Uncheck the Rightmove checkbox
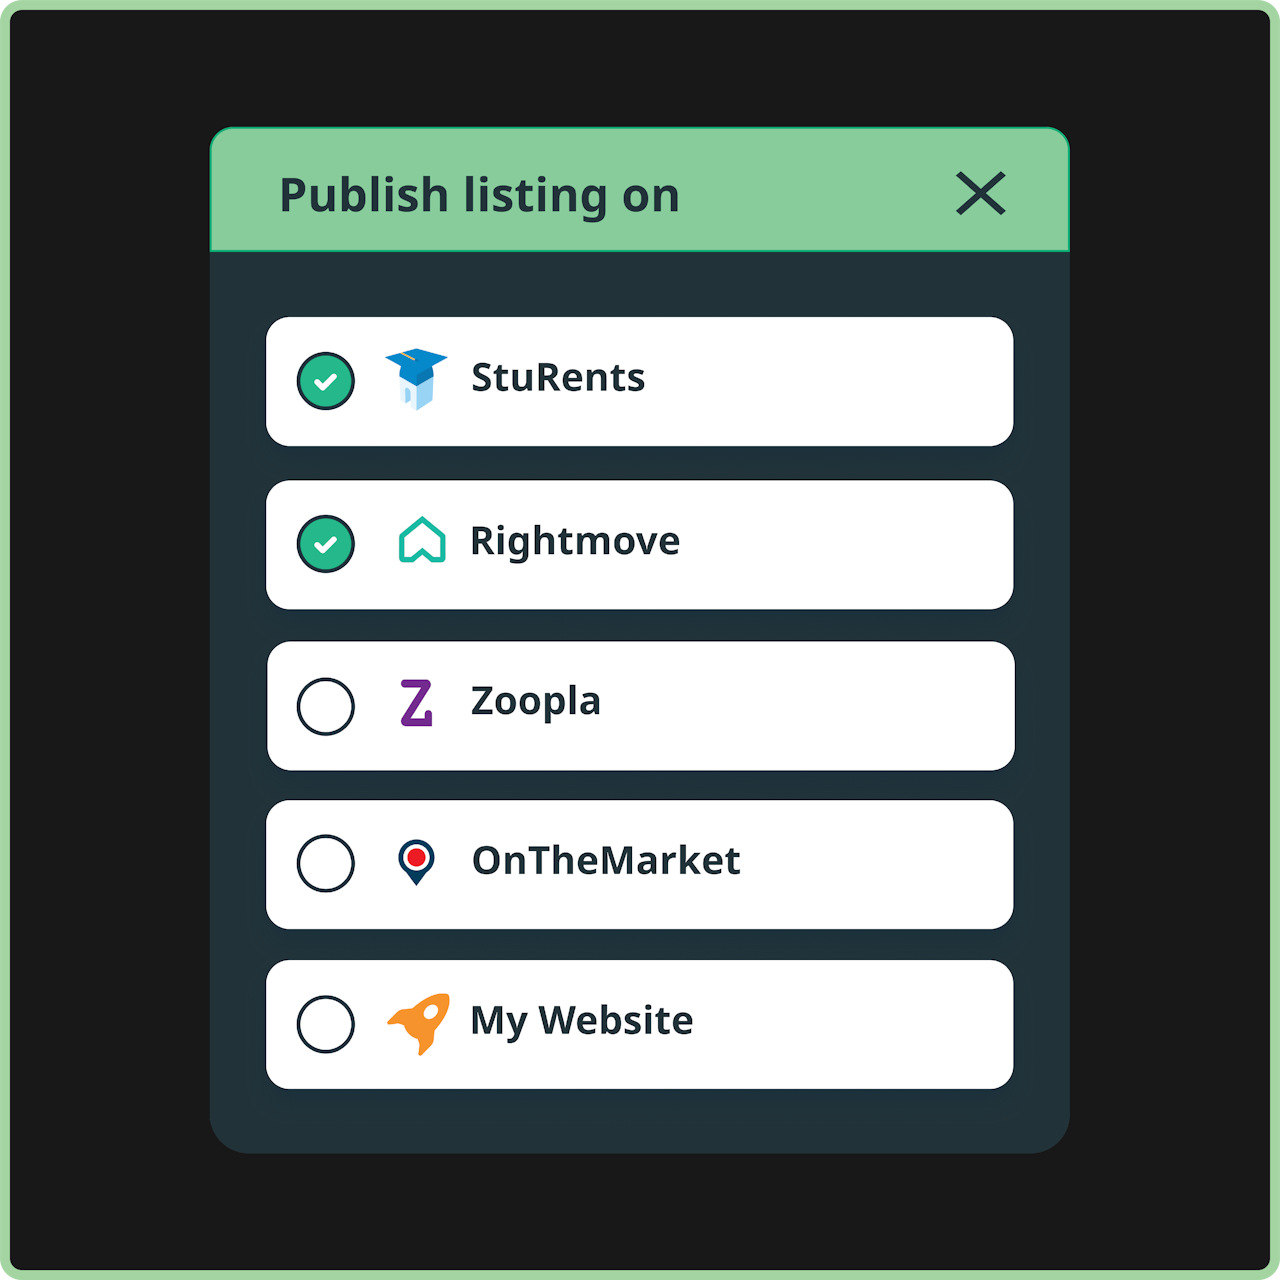 click(x=326, y=544)
